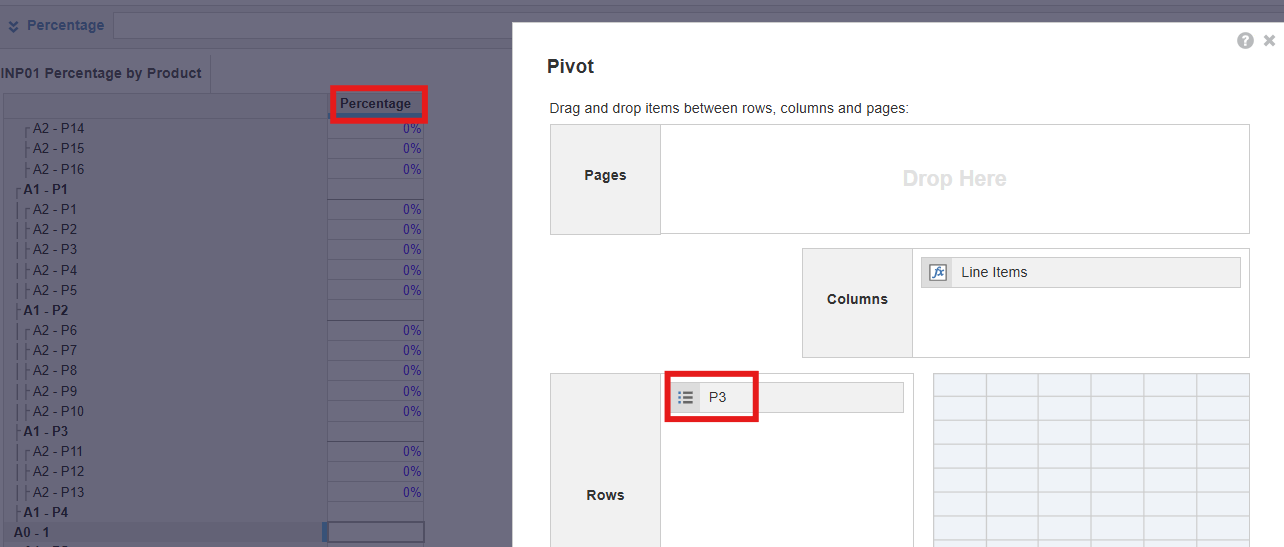
Task: Select the A1 - P1 parent row
Action: click(x=46, y=189)
